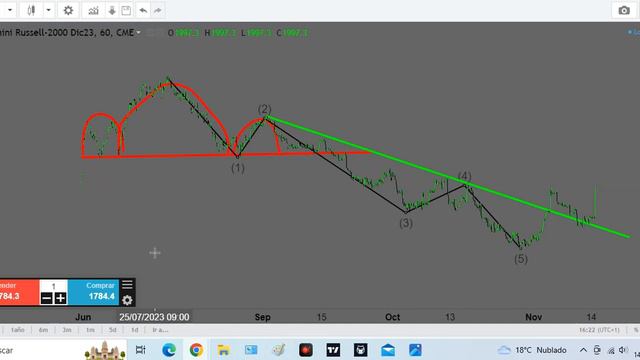Select the 1año time range
640x360 pixels.
pyautogui.click(x=18, y=330)
